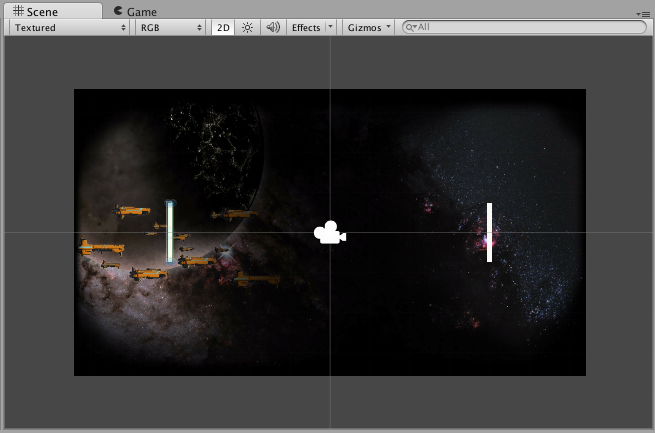Click the magnifier icon in search field
The image size is (655, 433).
410,28
